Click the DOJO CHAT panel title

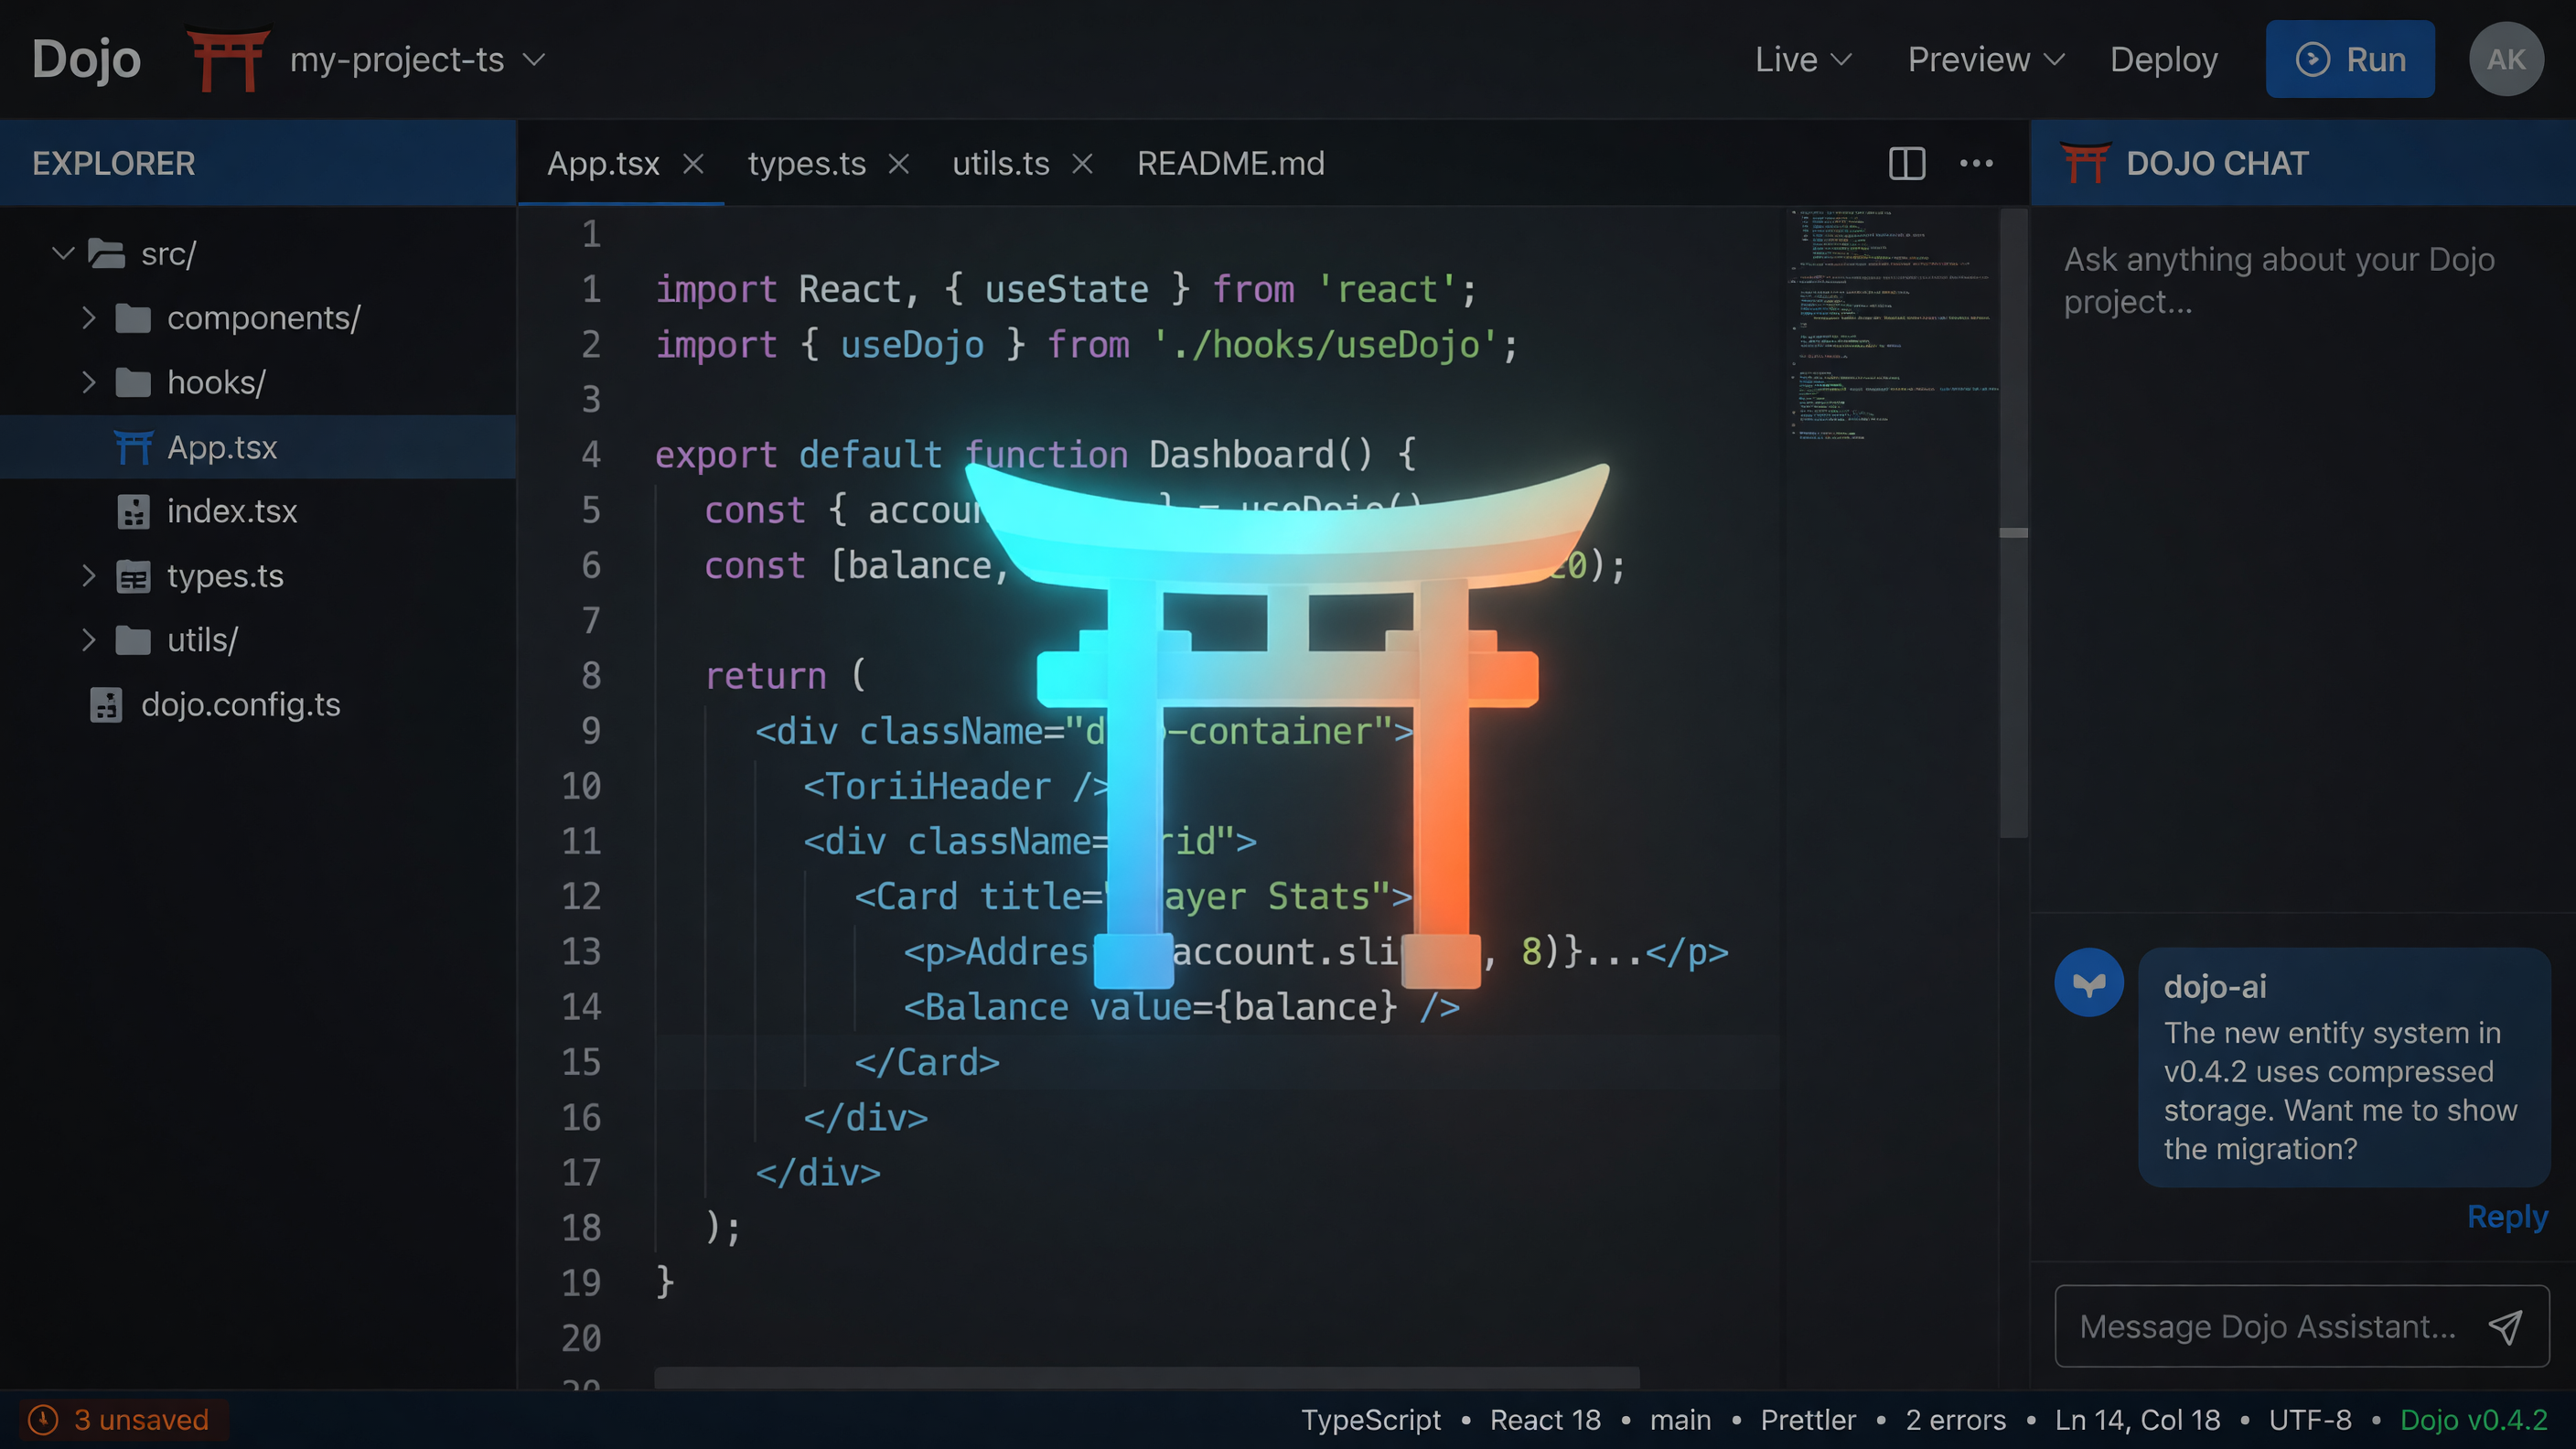click(x=2217, y=163)
